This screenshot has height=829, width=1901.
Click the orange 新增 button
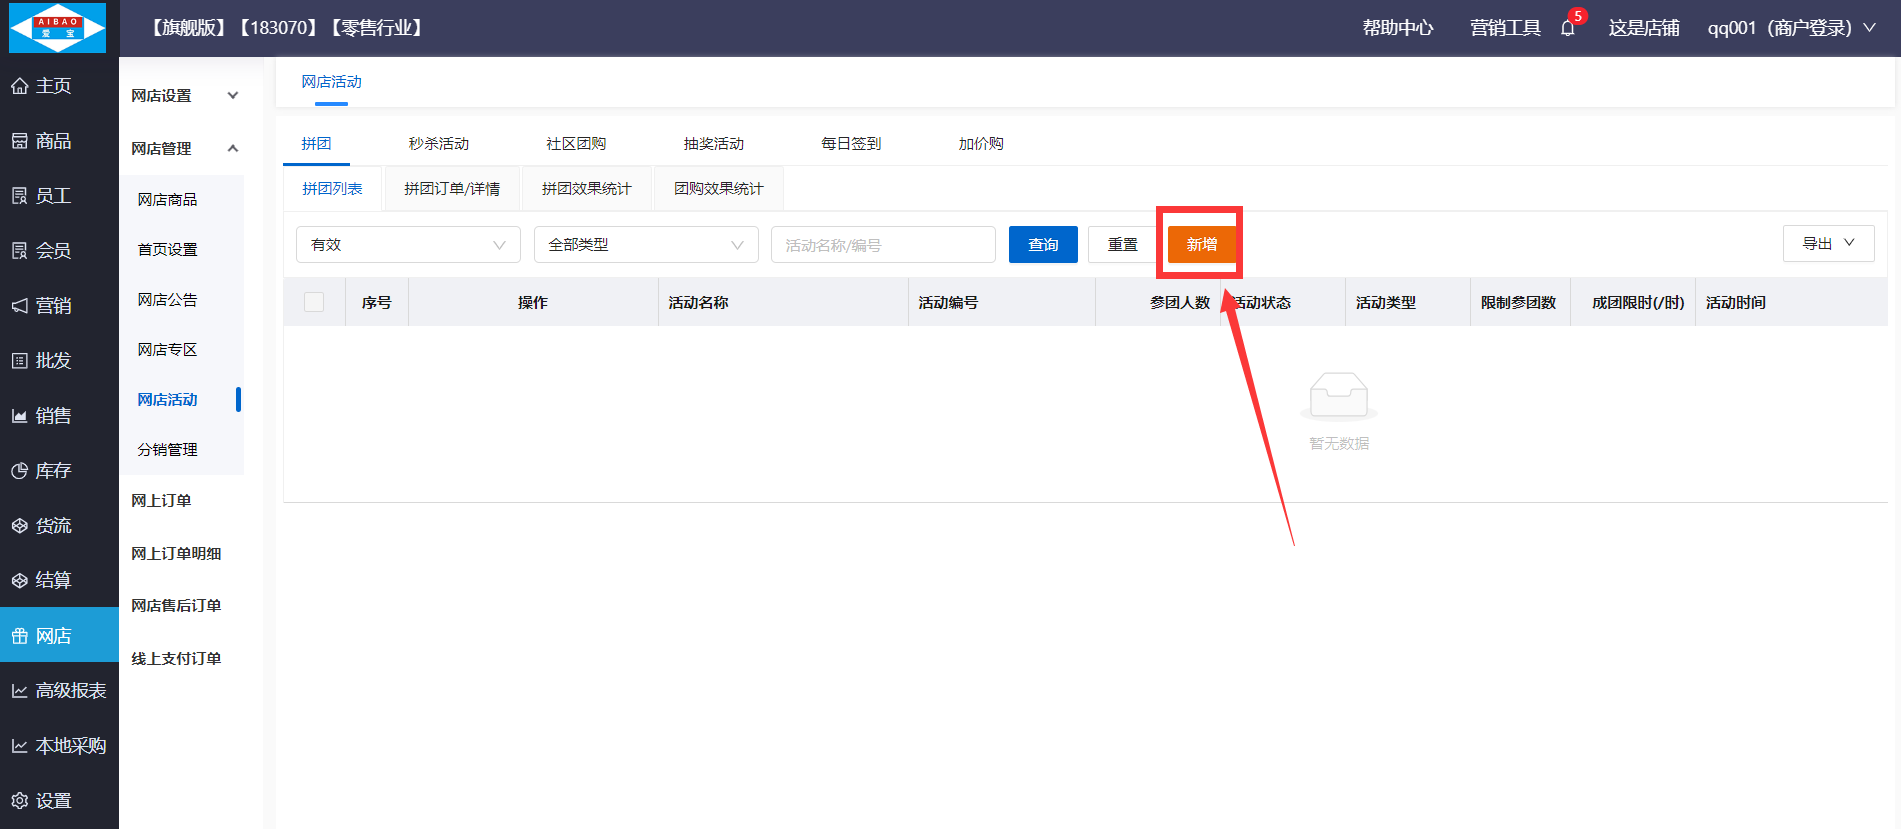coord(1201,245)
